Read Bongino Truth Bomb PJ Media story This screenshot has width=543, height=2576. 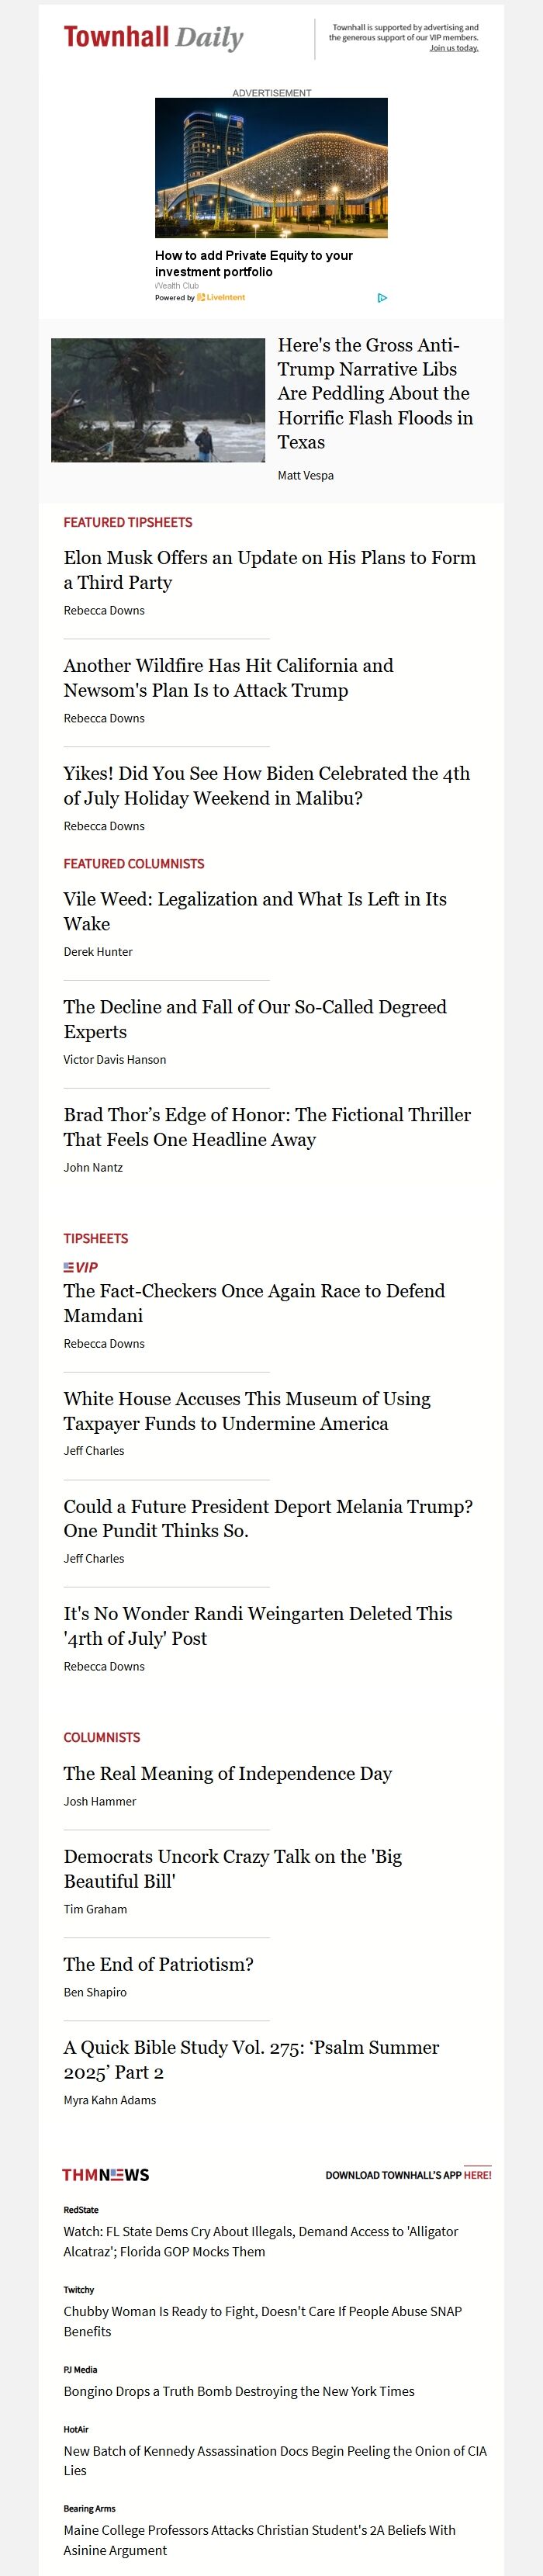pyautogui.click(x=239, y=2391)
